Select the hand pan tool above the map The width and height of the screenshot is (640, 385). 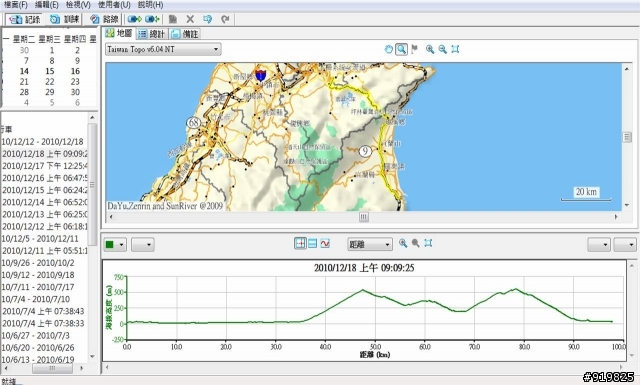(x=389, y=49)
